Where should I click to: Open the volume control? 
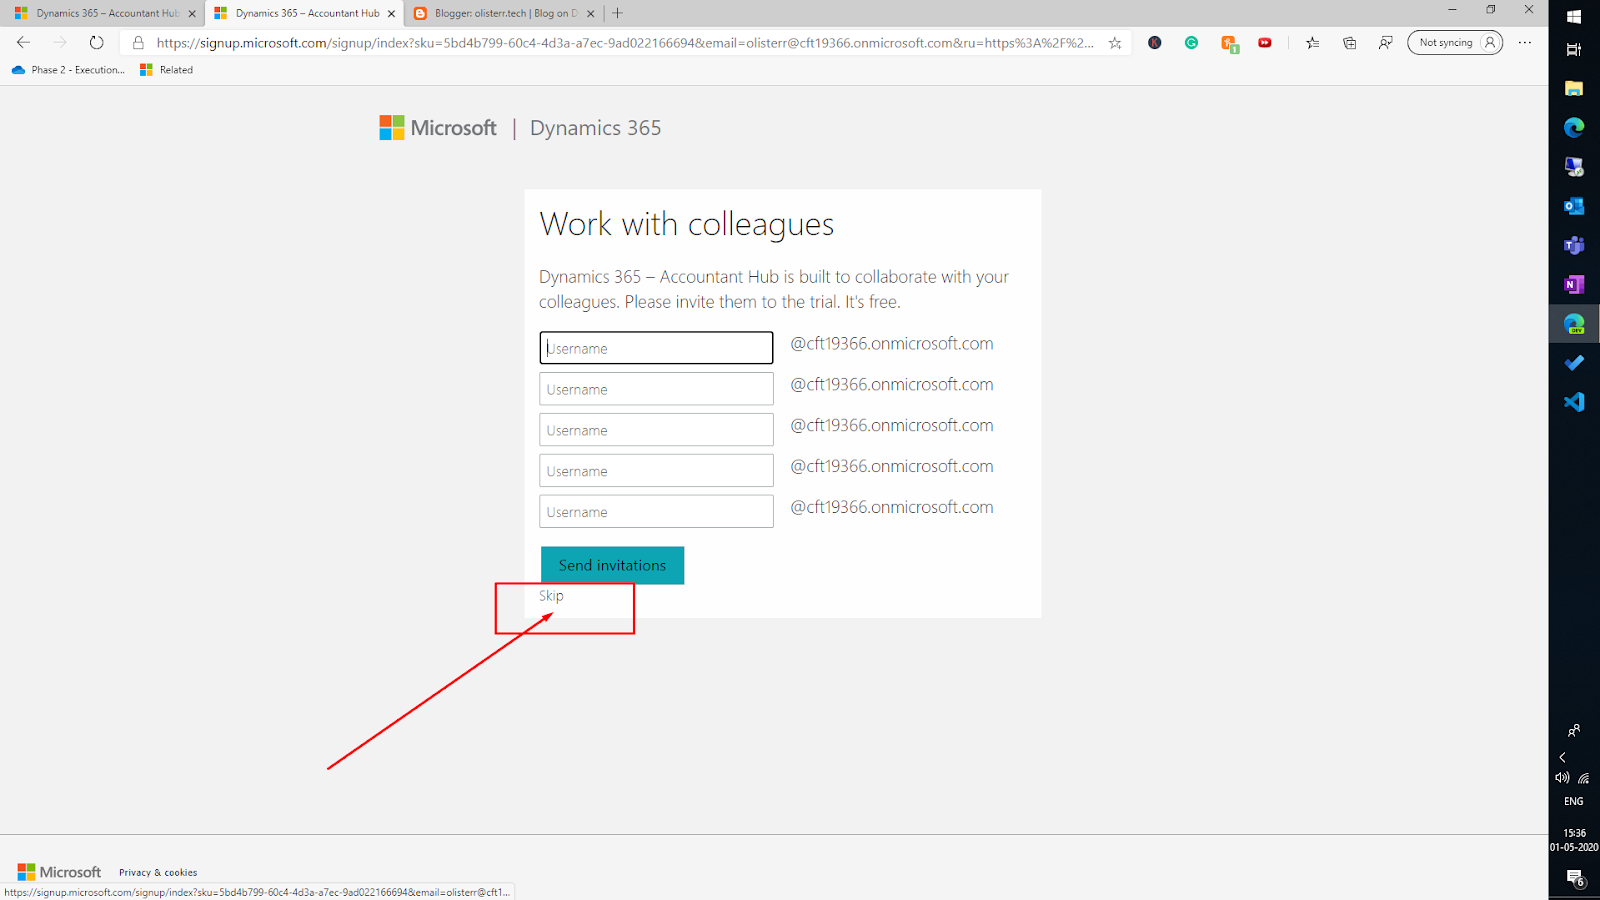1562,778
